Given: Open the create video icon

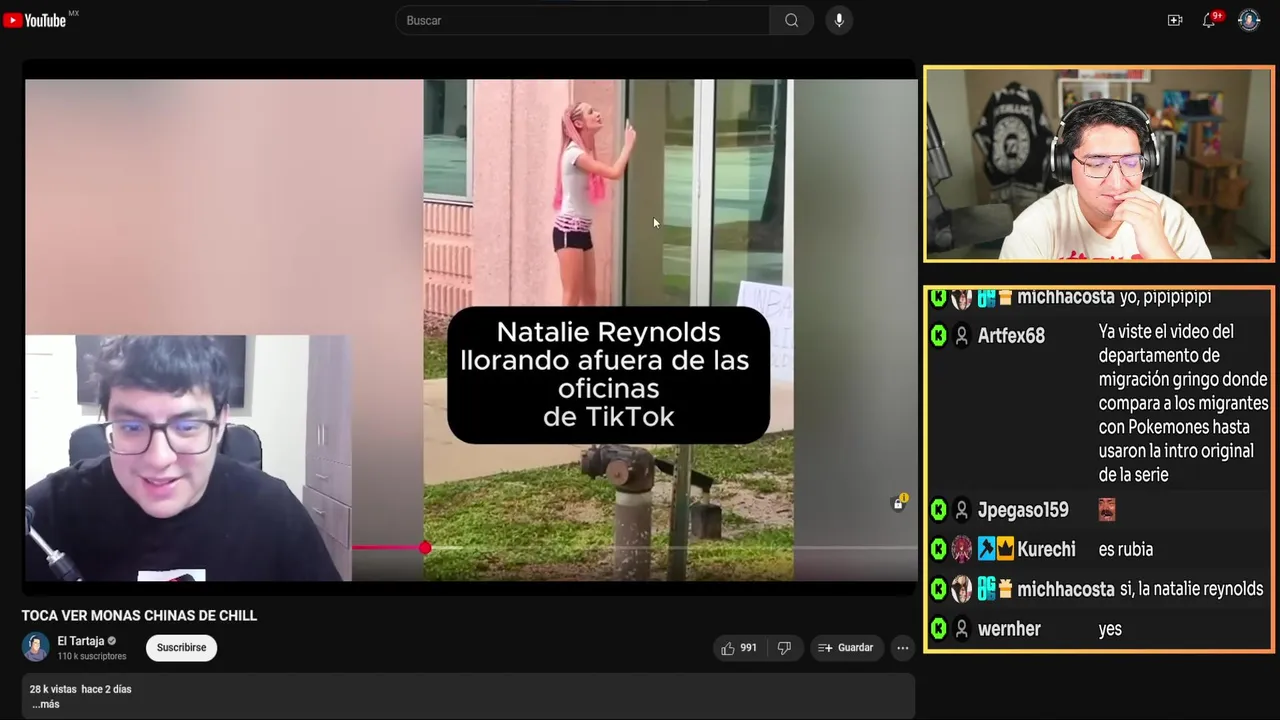Looking at the screenshot, I should pyautogui.click(x=1175, y=20).
